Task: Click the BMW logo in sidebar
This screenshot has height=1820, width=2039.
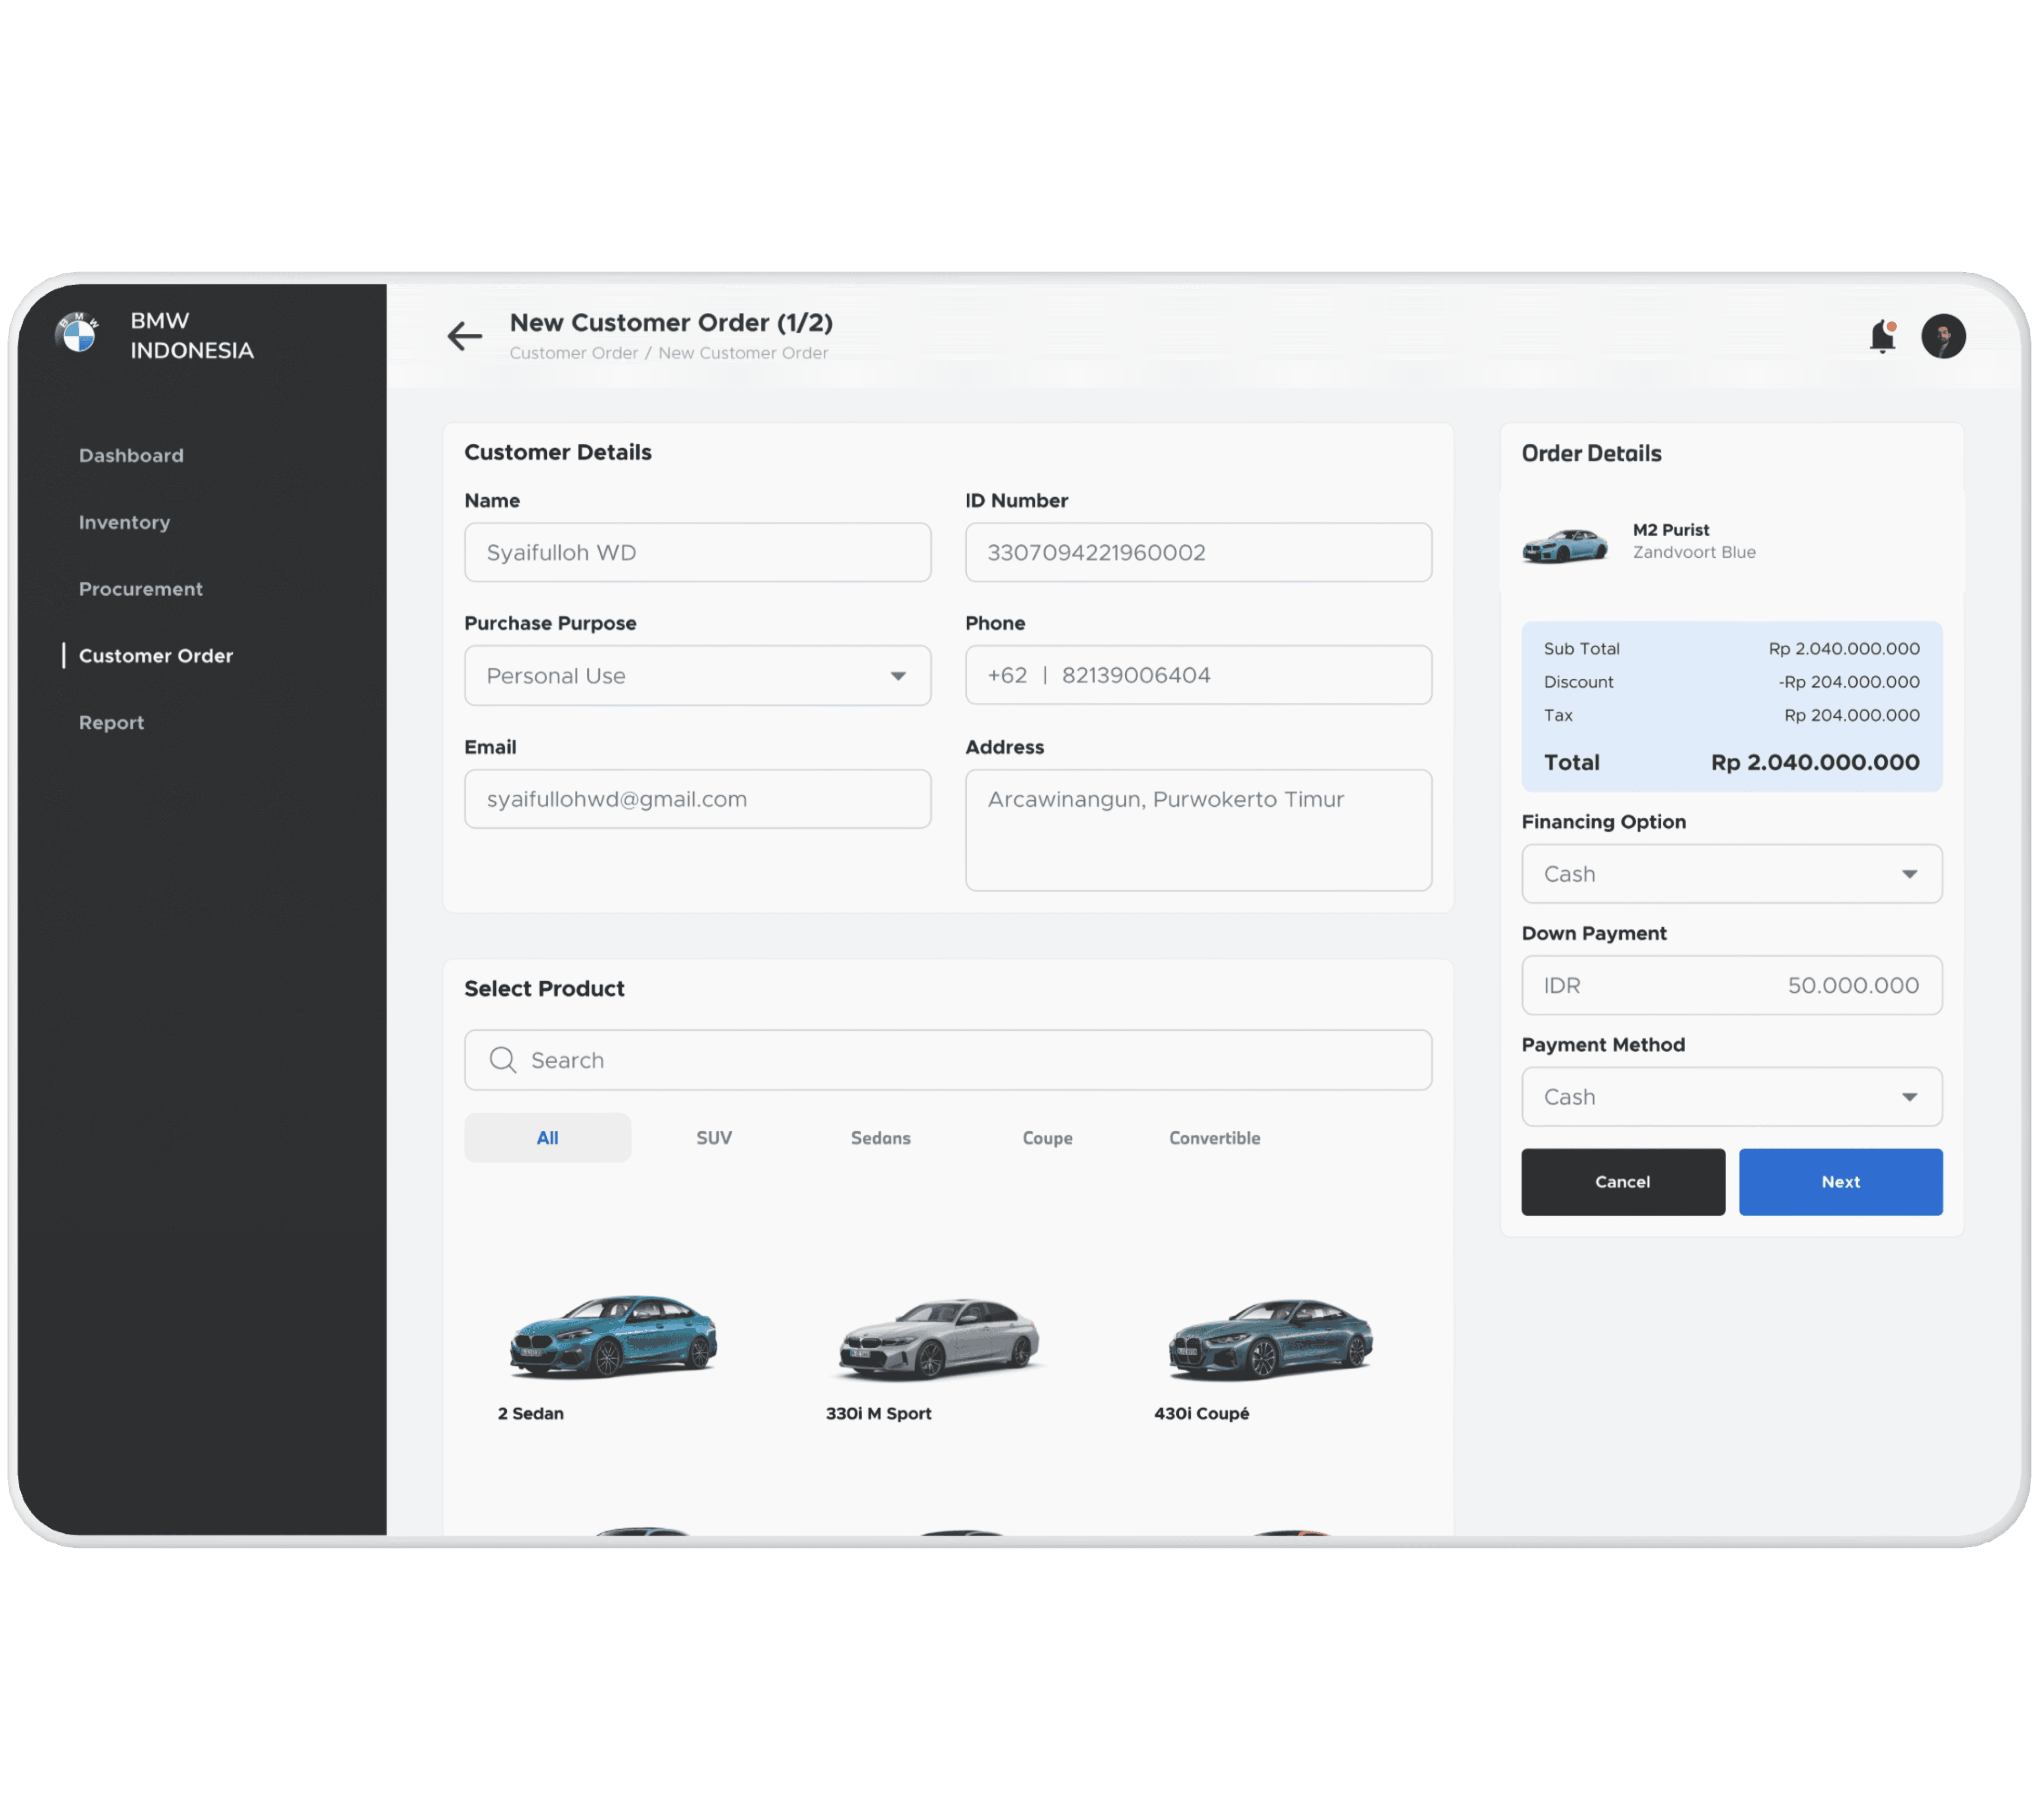Action: (x=78, y=333)
